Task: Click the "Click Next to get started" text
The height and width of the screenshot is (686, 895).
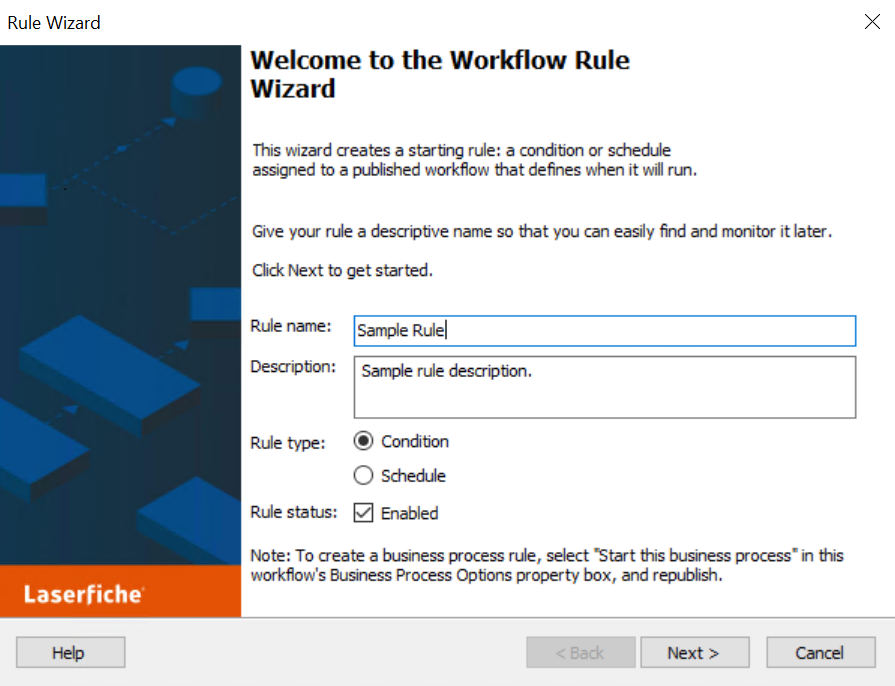Action: pyautogui.click(x=342, y=271)
